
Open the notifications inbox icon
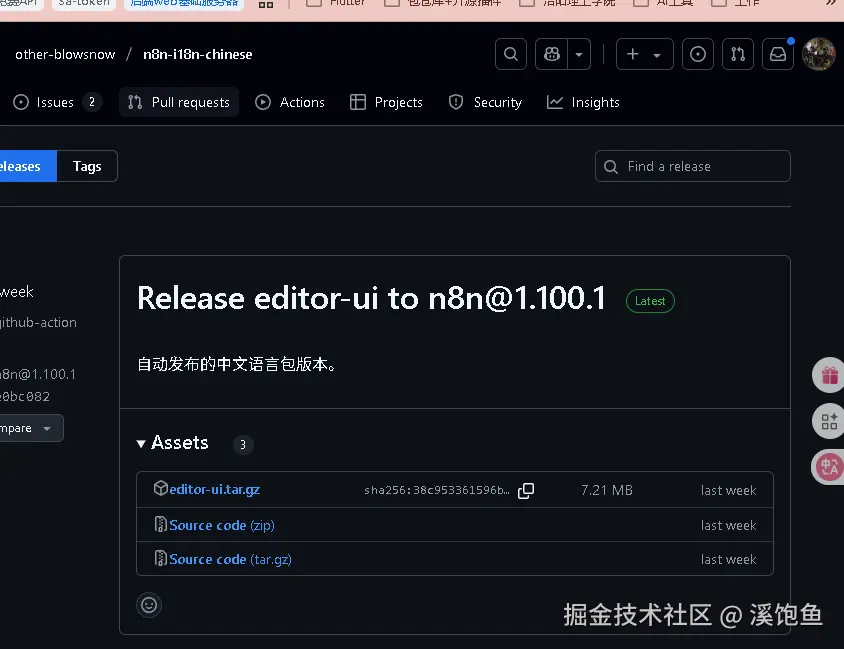pos(778,54)
